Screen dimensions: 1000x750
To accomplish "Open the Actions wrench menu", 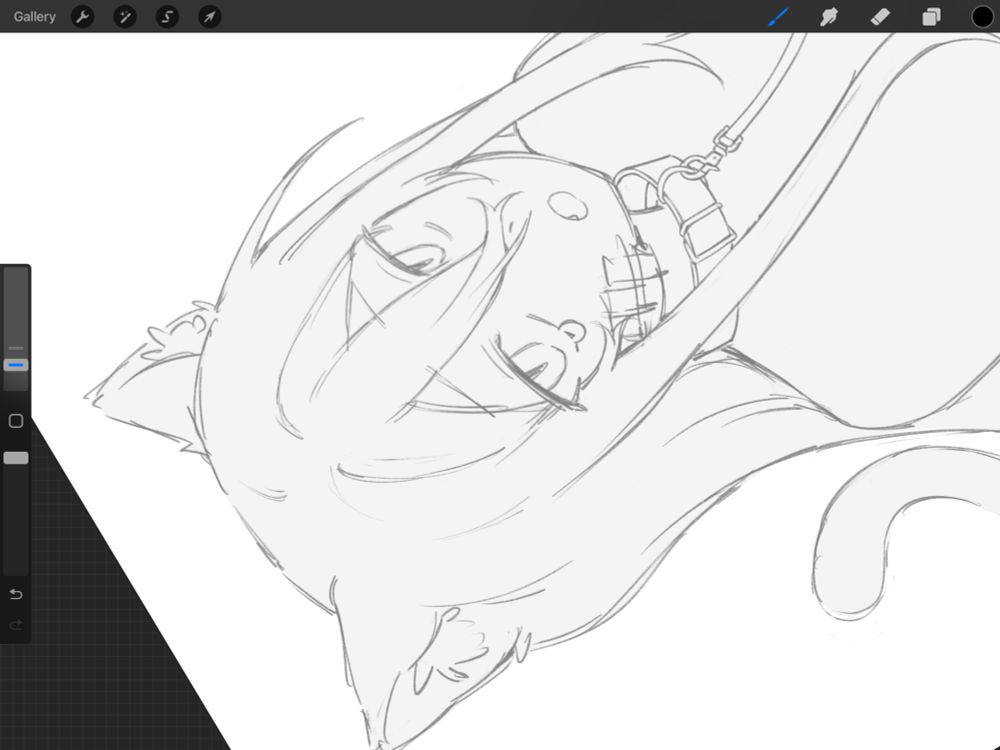I will click(x=82, y=17).
